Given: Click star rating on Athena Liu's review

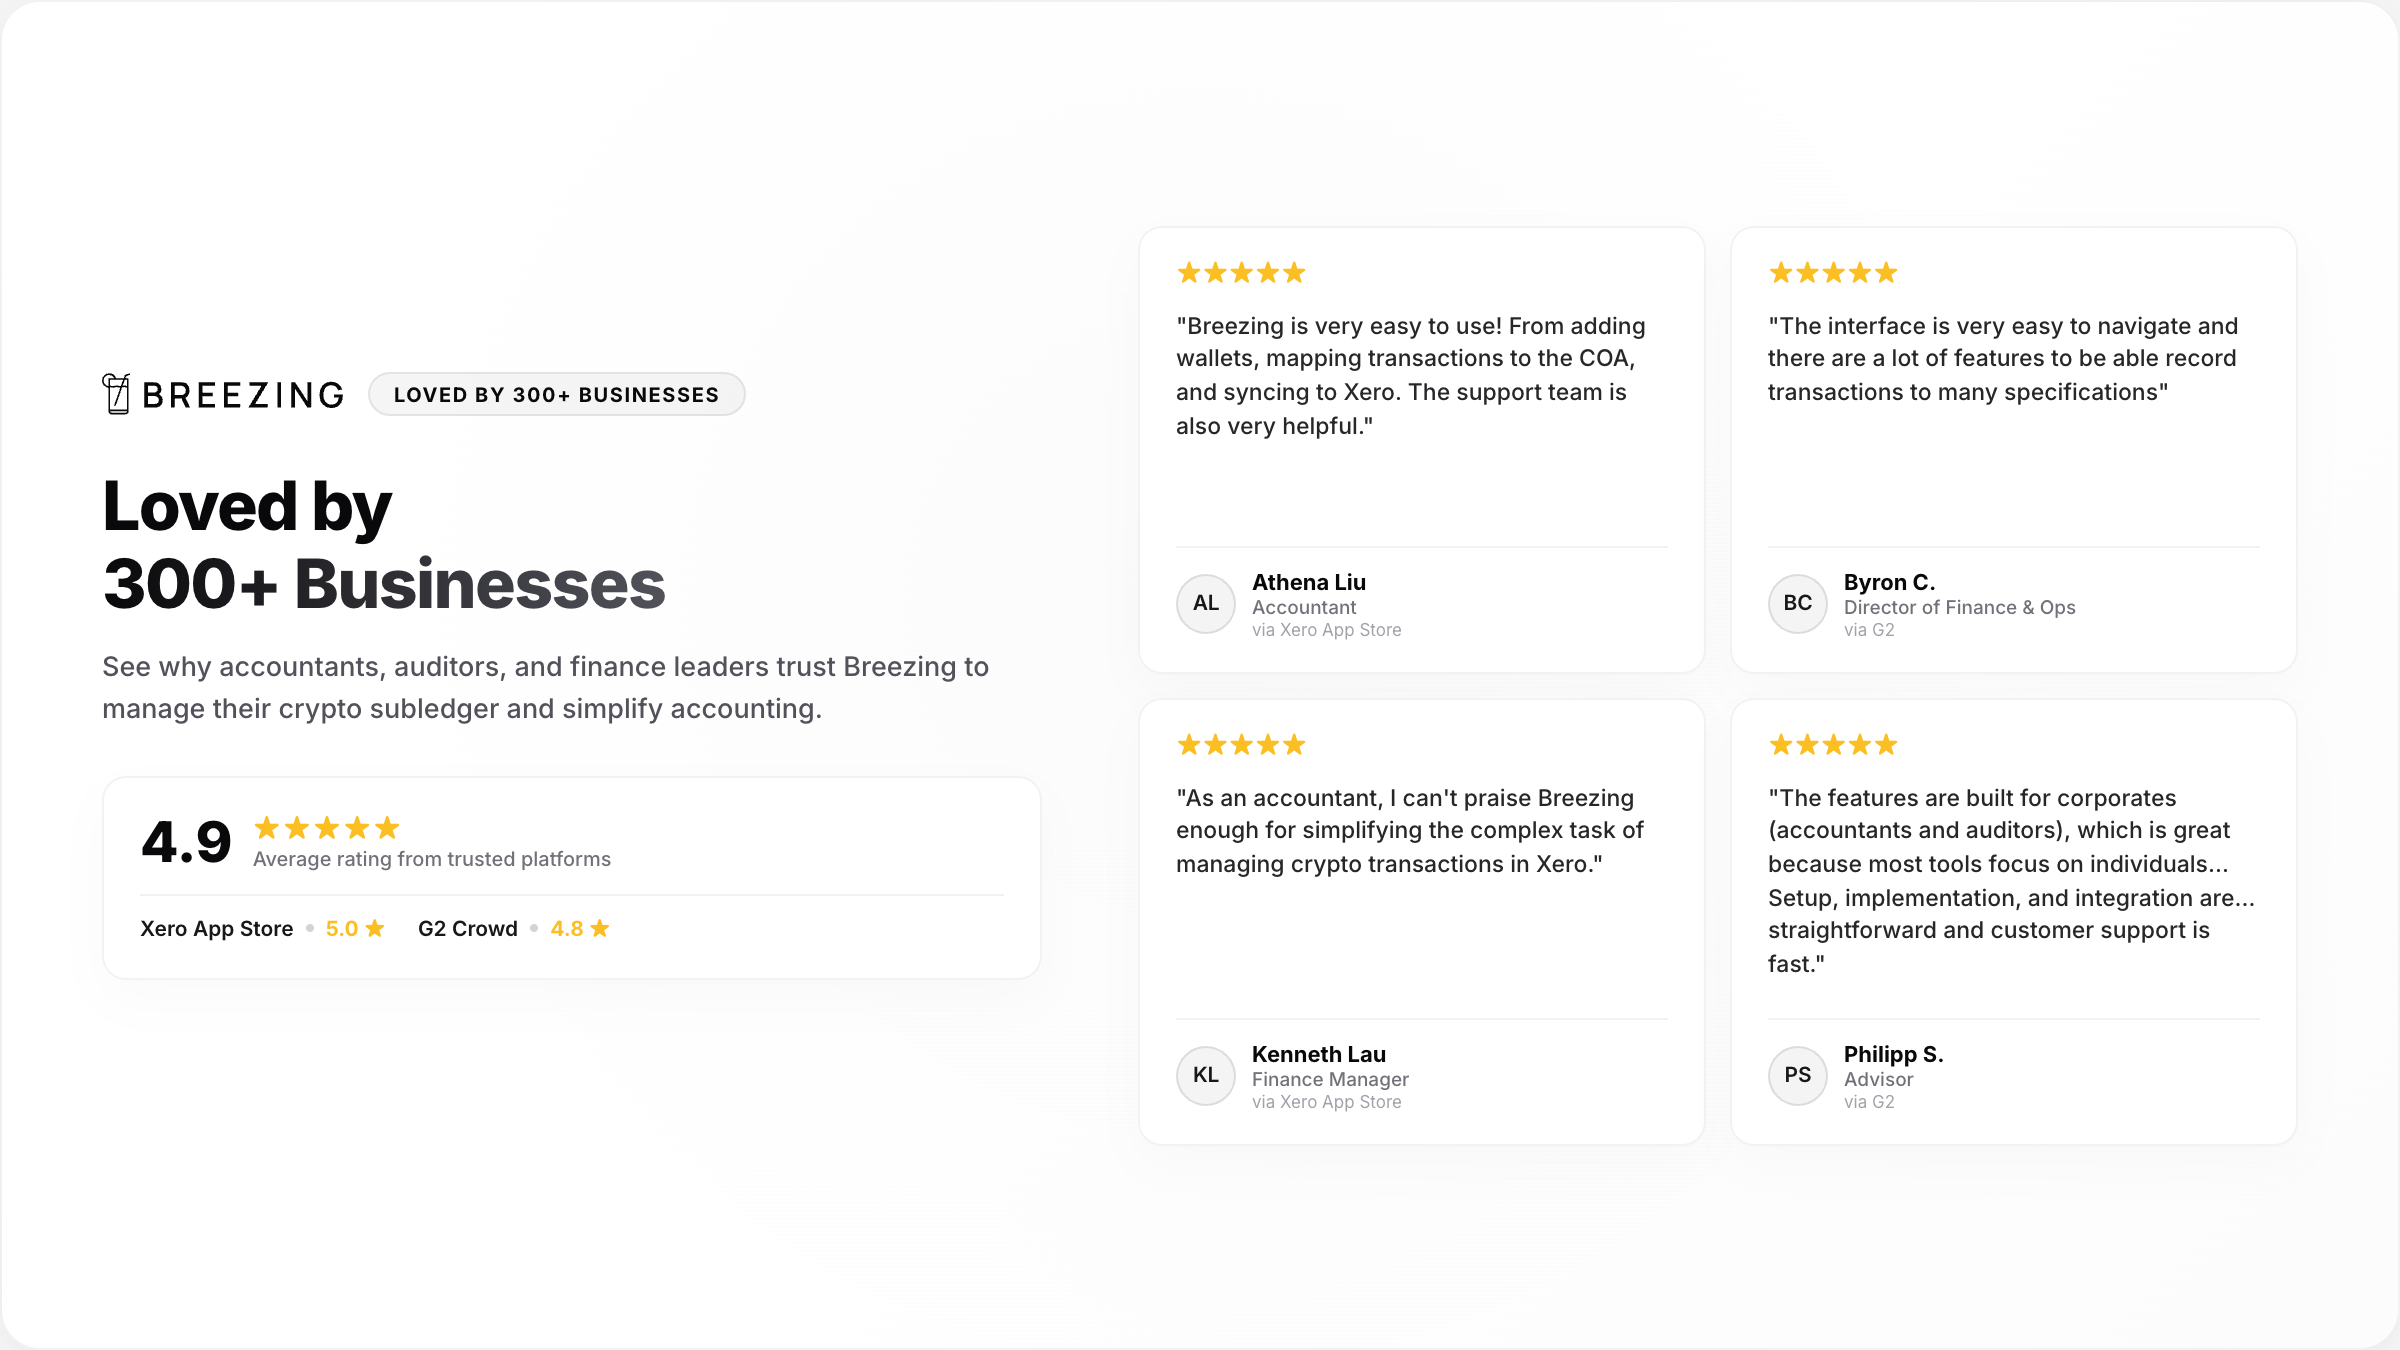Looking at the screenshot, I should click(x=1241, y=273).
